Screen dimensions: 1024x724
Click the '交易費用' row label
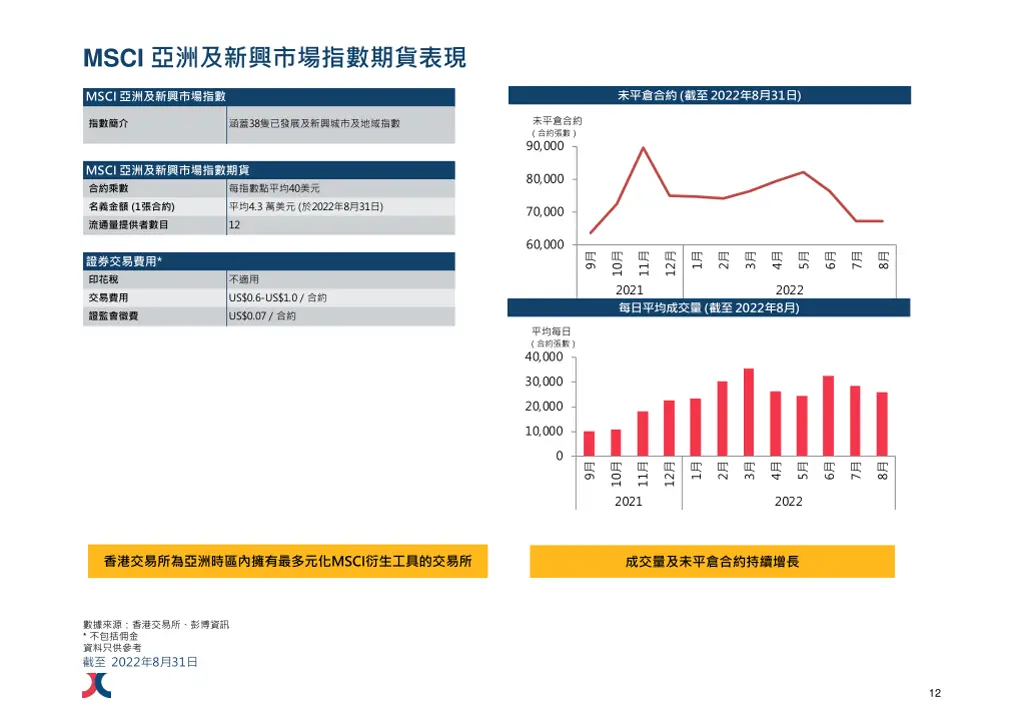[108, 298]
